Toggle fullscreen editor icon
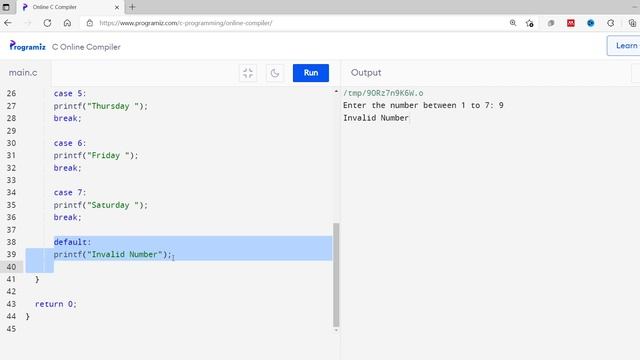Screen dimensions: 640x360 point(248,73)
